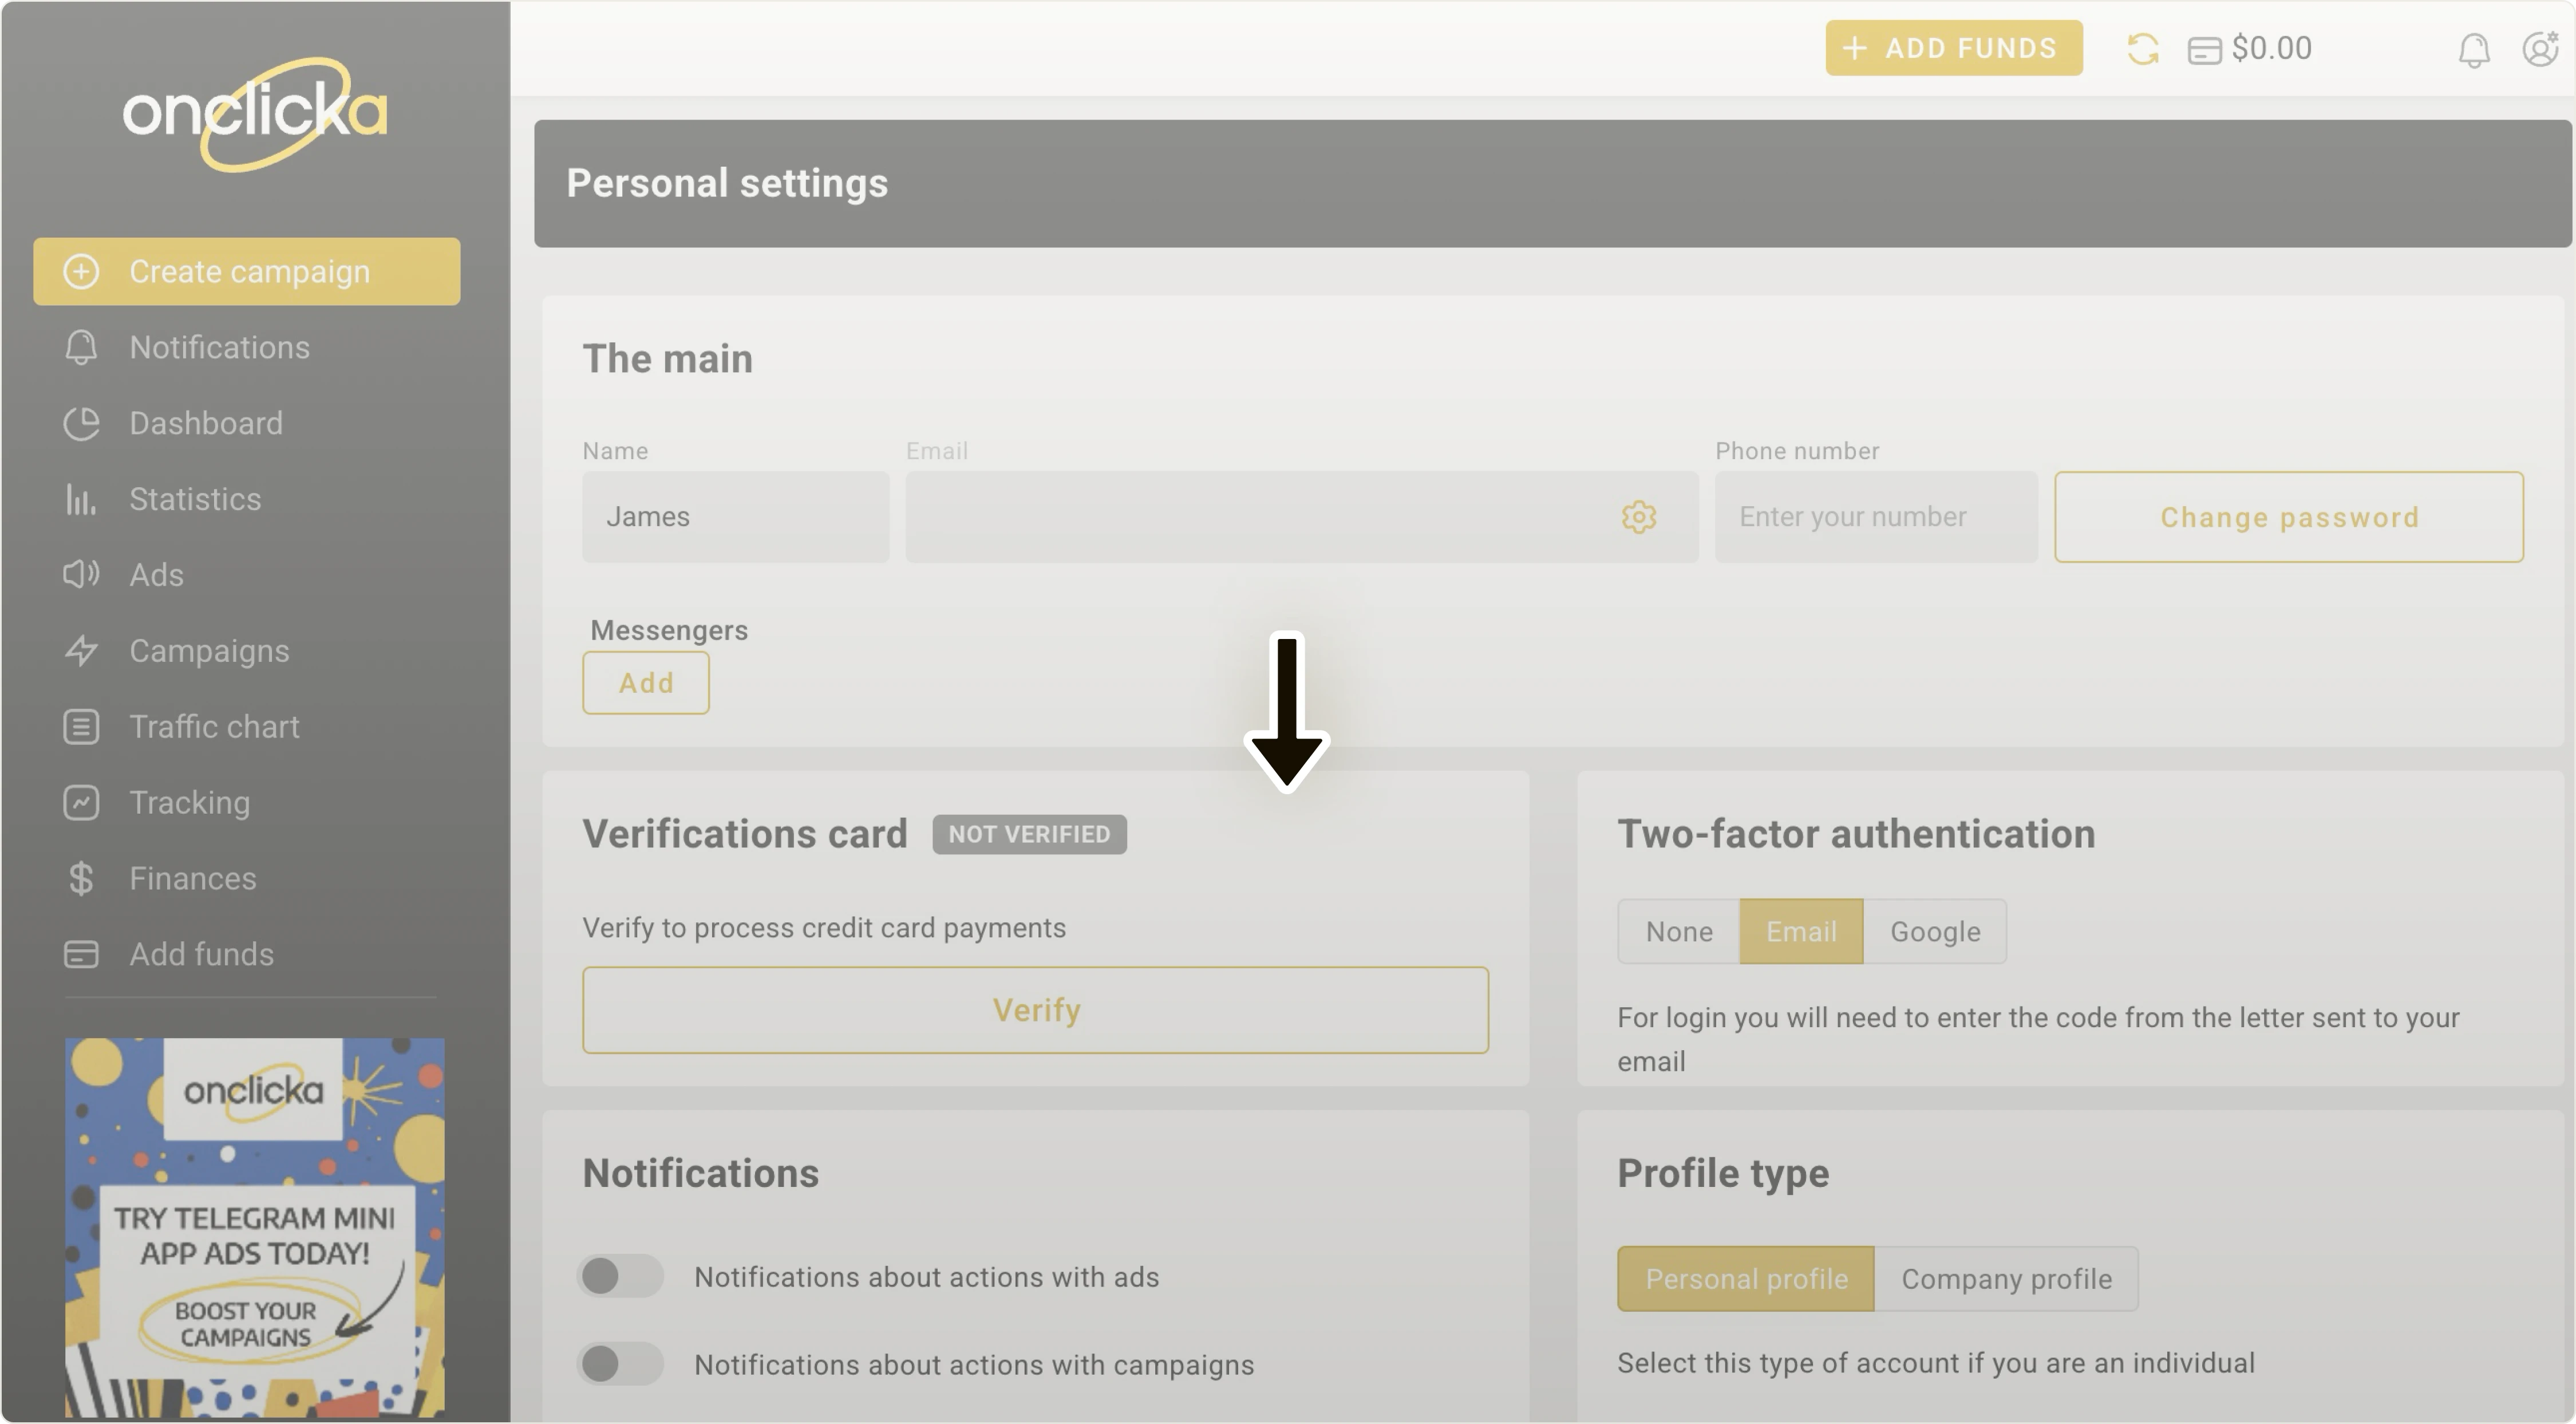Click the Enter your number phone field

tap(1876, 517)
